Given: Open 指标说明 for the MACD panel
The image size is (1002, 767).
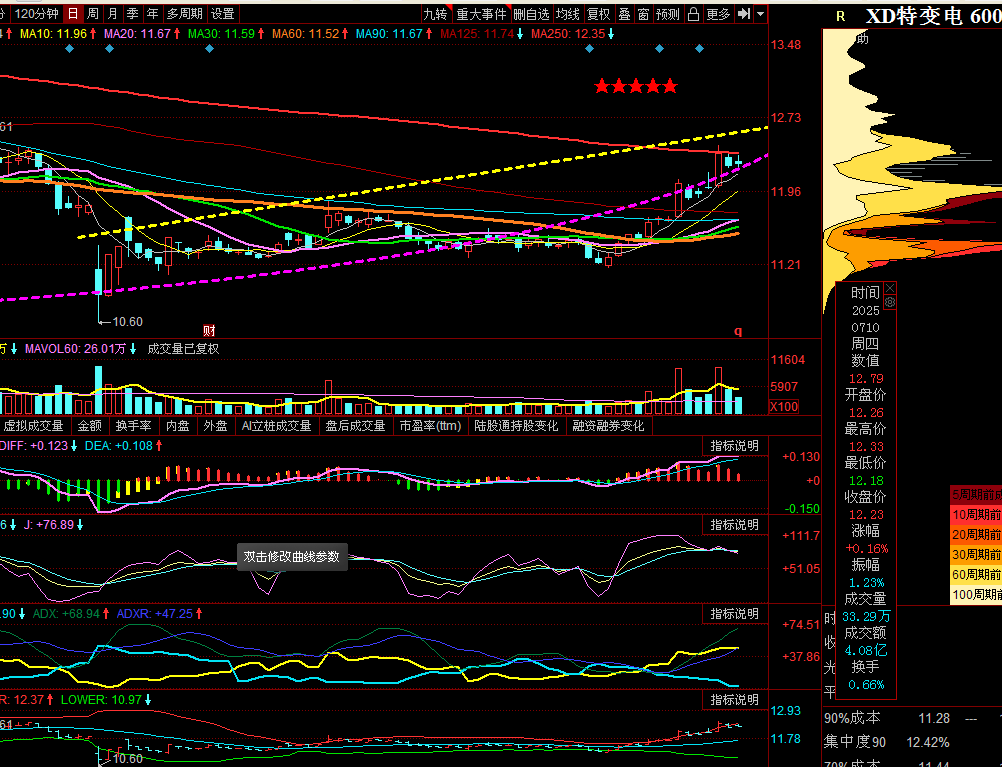Looking at the screenshot, I should pyautogui.click(x=734, y=445).
